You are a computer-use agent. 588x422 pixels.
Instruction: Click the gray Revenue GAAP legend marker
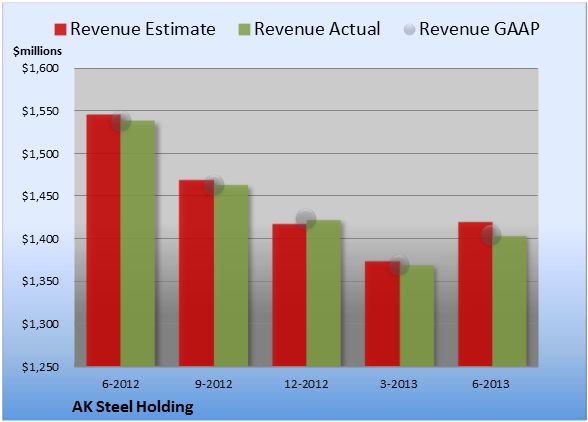pyautogui.click(x=410, y=30)
